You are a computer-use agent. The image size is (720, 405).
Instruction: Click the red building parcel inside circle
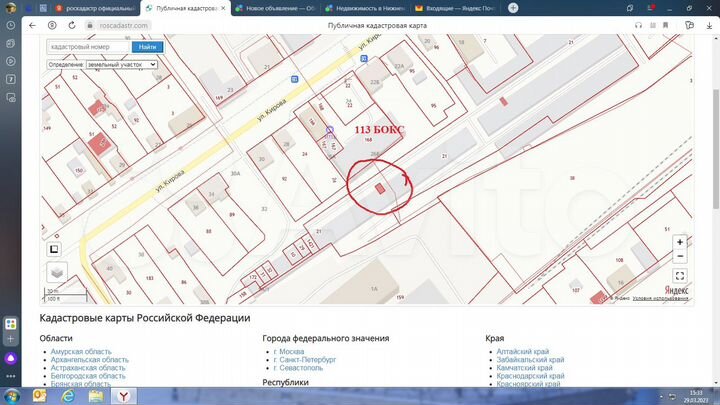point(380,189)
